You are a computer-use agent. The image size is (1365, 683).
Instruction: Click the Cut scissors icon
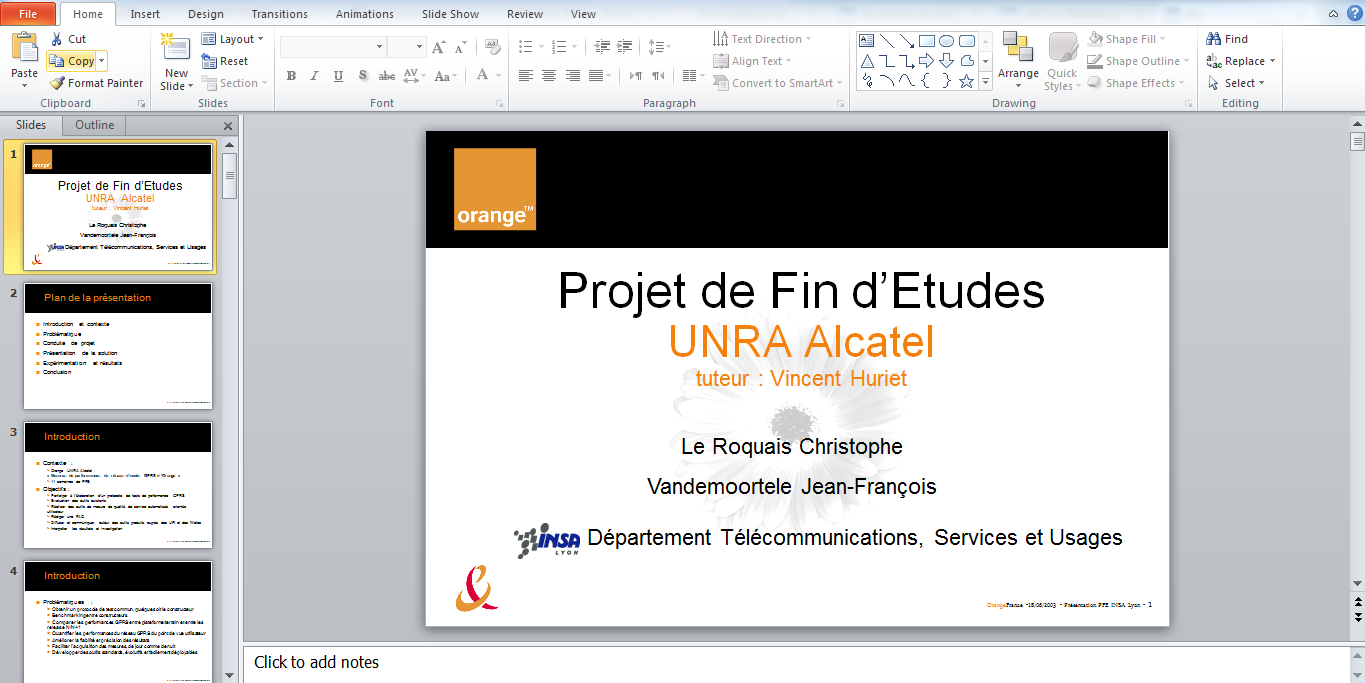pyautogui.click(x=56, y=39)
